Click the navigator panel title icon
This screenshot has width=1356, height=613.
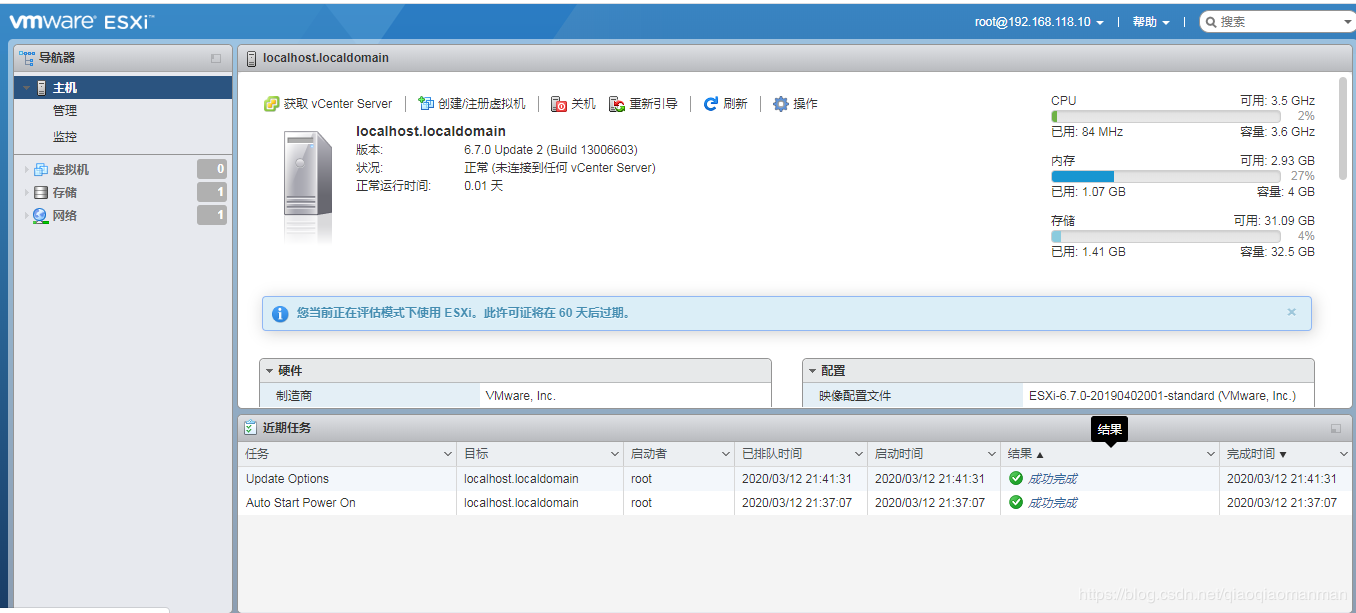click(x=27, y=58)
